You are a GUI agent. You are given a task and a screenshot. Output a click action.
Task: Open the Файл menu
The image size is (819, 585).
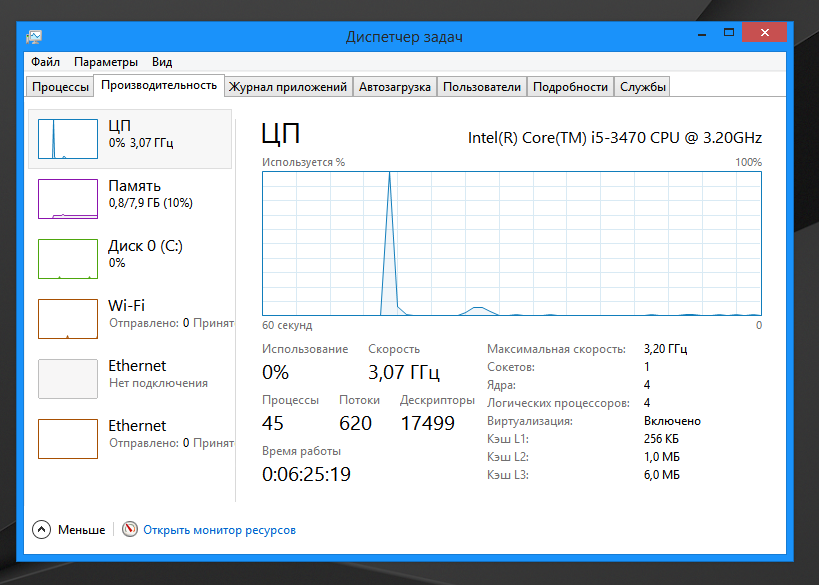coord(45,62)
